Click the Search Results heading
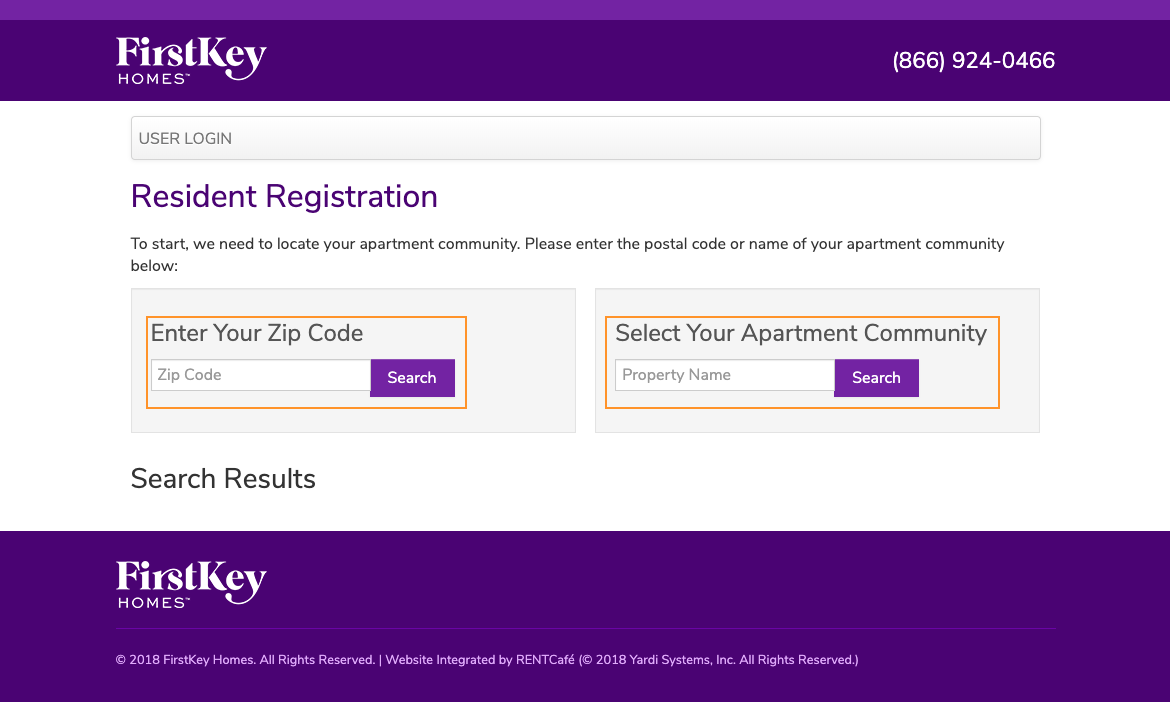This screenshot has height=703, width=1170. point(223,479)
